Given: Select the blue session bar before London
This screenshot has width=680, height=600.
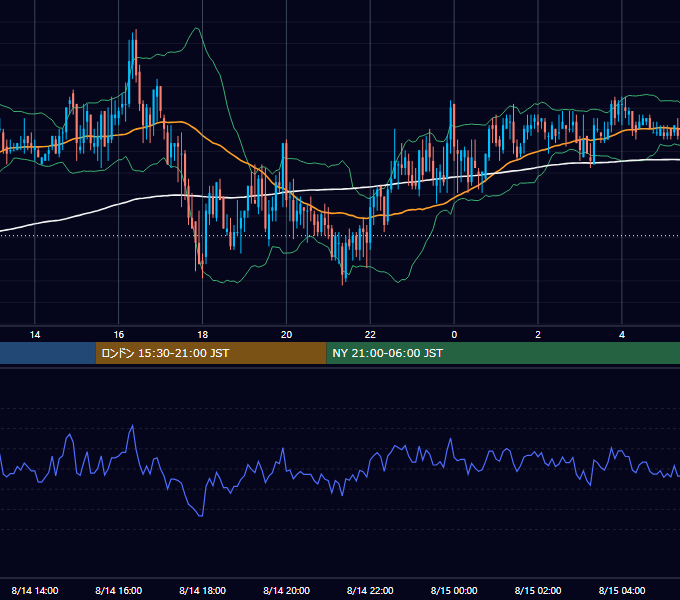Looking at the screenshot, I should 48,353.
